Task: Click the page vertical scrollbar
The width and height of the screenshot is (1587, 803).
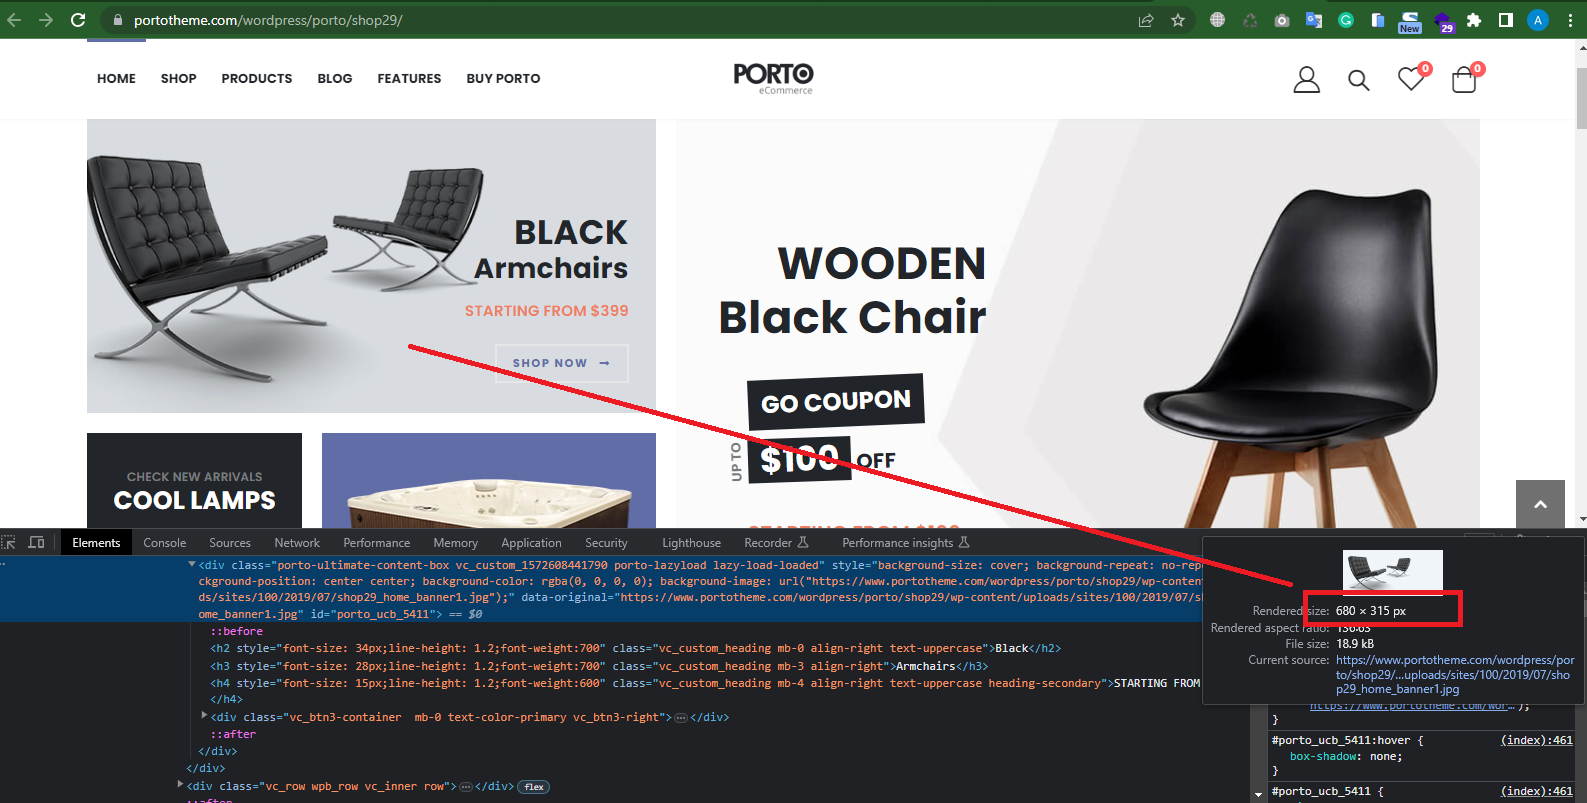Action: 1581,280
